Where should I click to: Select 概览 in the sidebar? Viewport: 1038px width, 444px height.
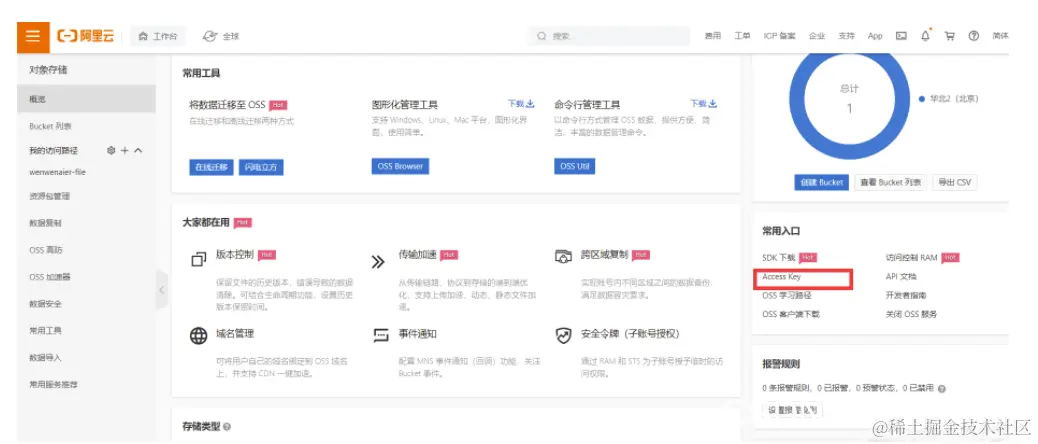point(86,99)
